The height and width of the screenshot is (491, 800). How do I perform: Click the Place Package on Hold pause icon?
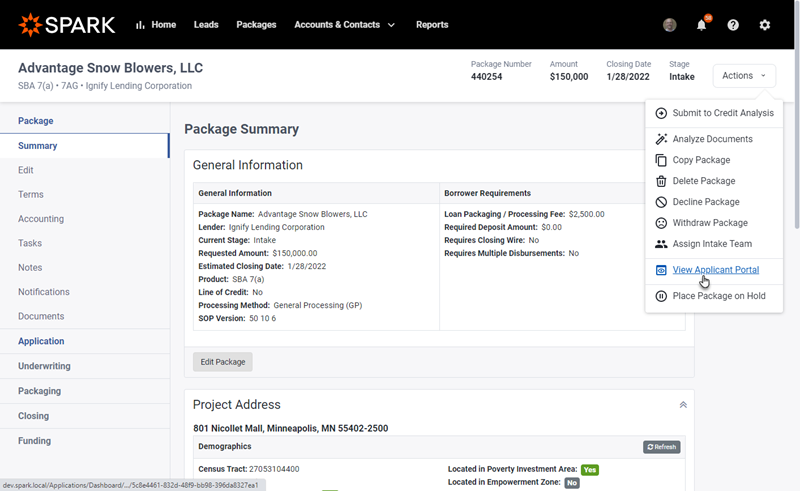click(x=661, y=296)
